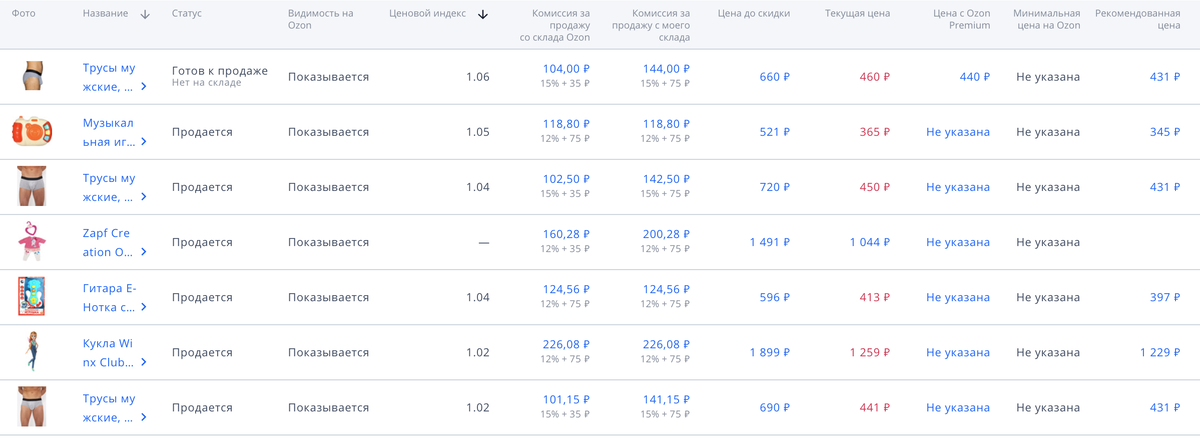Image resolution: width=1200 pixels, height=438 pixels.
Task: Edit current price 1 044 ₽
Action: click(x=869, y=242)
